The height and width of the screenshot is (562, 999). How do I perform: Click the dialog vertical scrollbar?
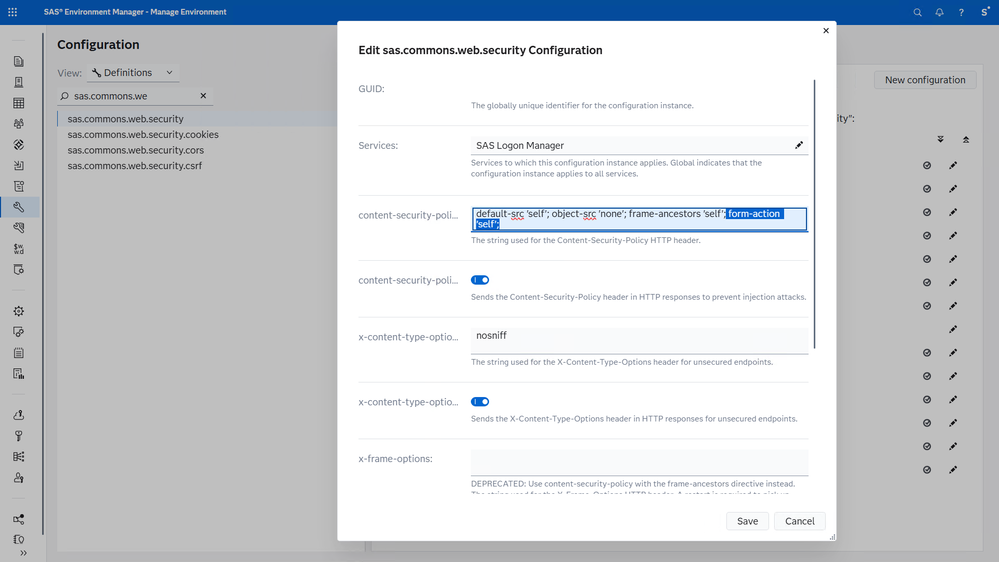814,214
